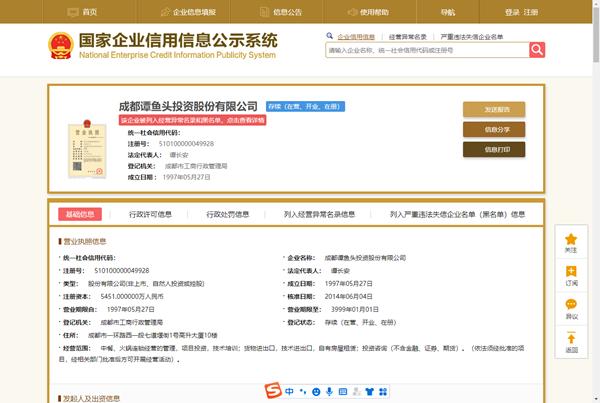Click the national emblem logo
600x403 pixels.
(60, 46)
